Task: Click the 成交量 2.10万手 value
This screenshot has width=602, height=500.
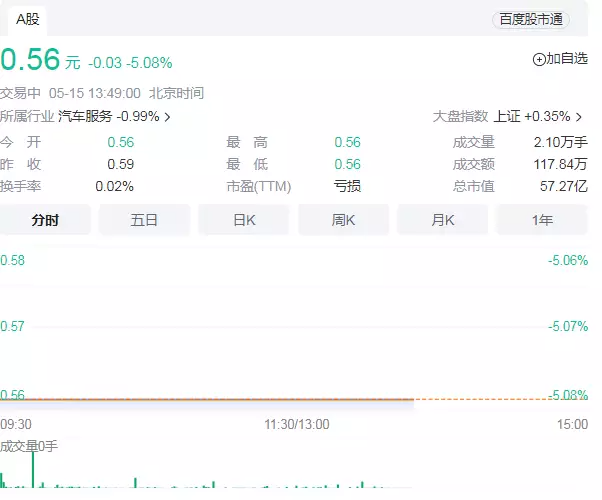Action: tap(561, 142)
